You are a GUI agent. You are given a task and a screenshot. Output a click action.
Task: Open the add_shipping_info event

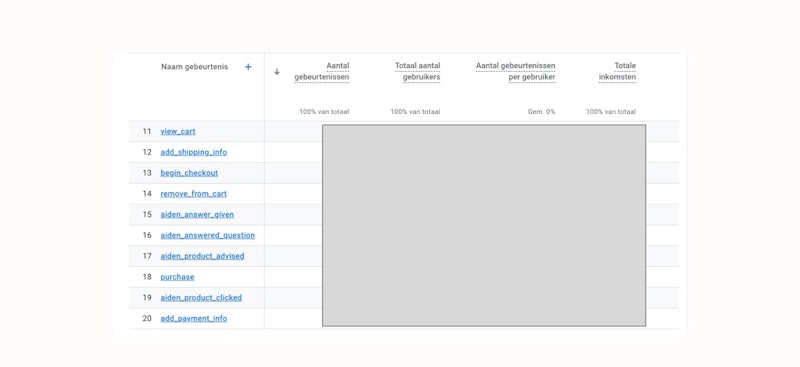(x=193, y=152)
